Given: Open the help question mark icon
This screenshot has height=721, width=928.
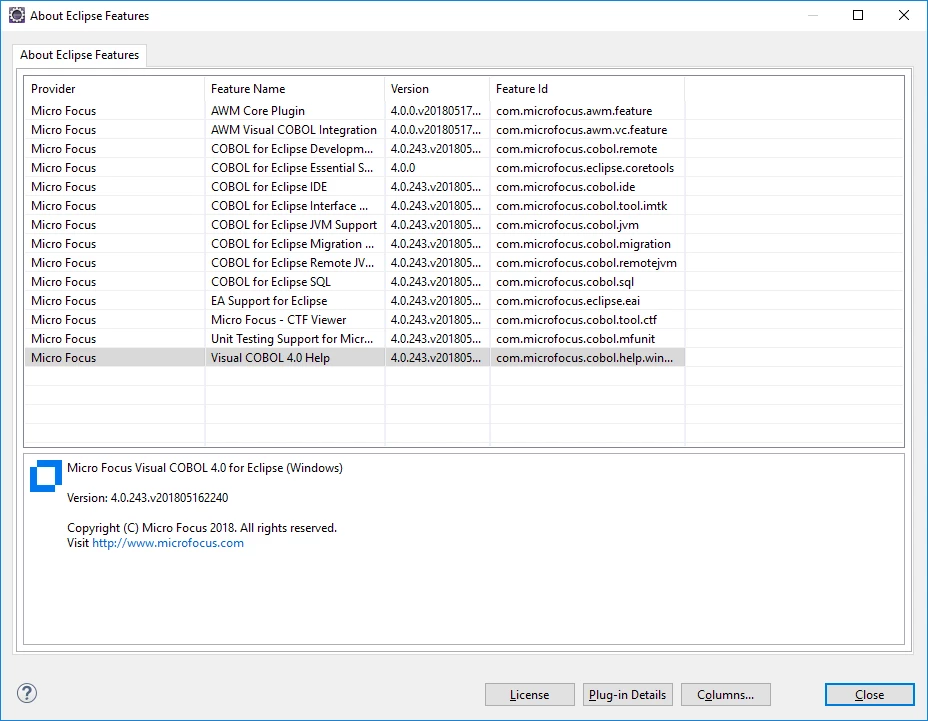Looking at the screenshot, I should pyautogui.click(x=27, y=693).
